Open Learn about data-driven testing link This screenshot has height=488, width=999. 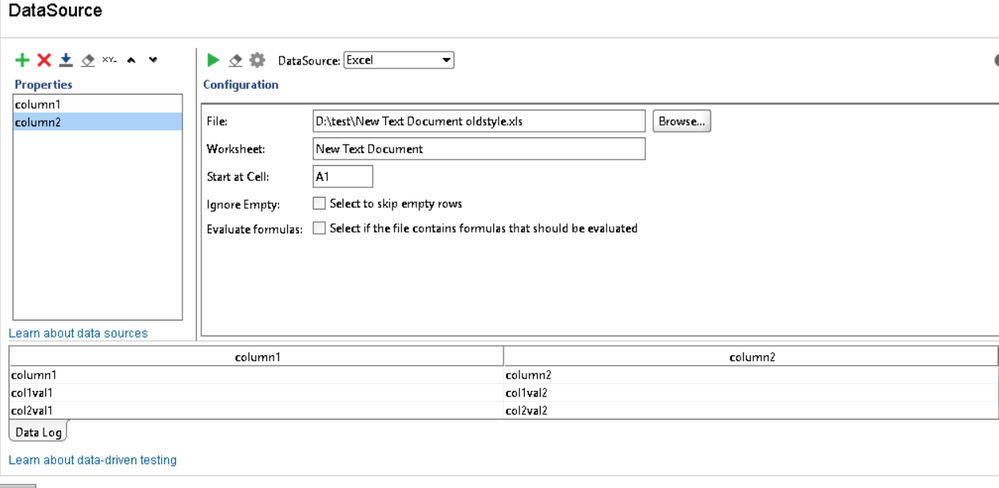92,460
